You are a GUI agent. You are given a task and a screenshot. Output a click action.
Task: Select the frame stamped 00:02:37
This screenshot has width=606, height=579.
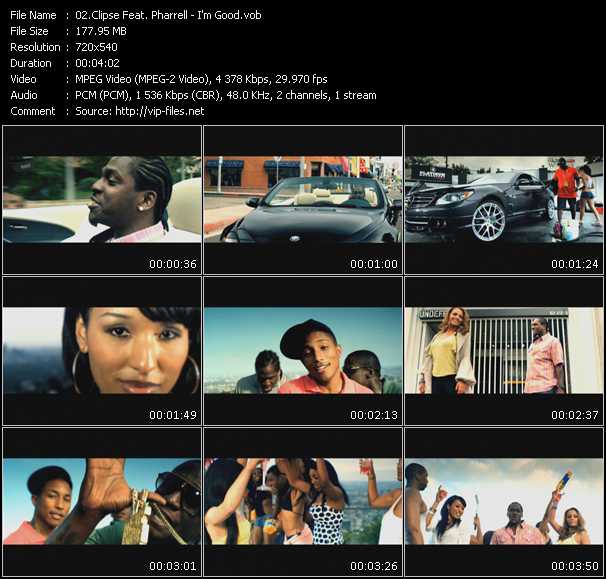tap(504, 351)
